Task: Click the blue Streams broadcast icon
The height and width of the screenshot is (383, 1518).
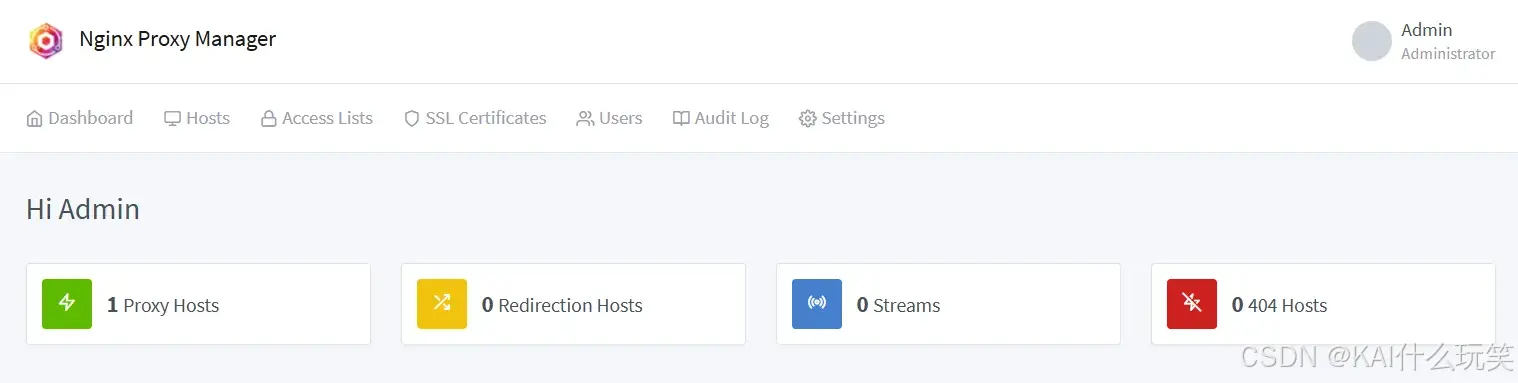Action: (817, 304)
